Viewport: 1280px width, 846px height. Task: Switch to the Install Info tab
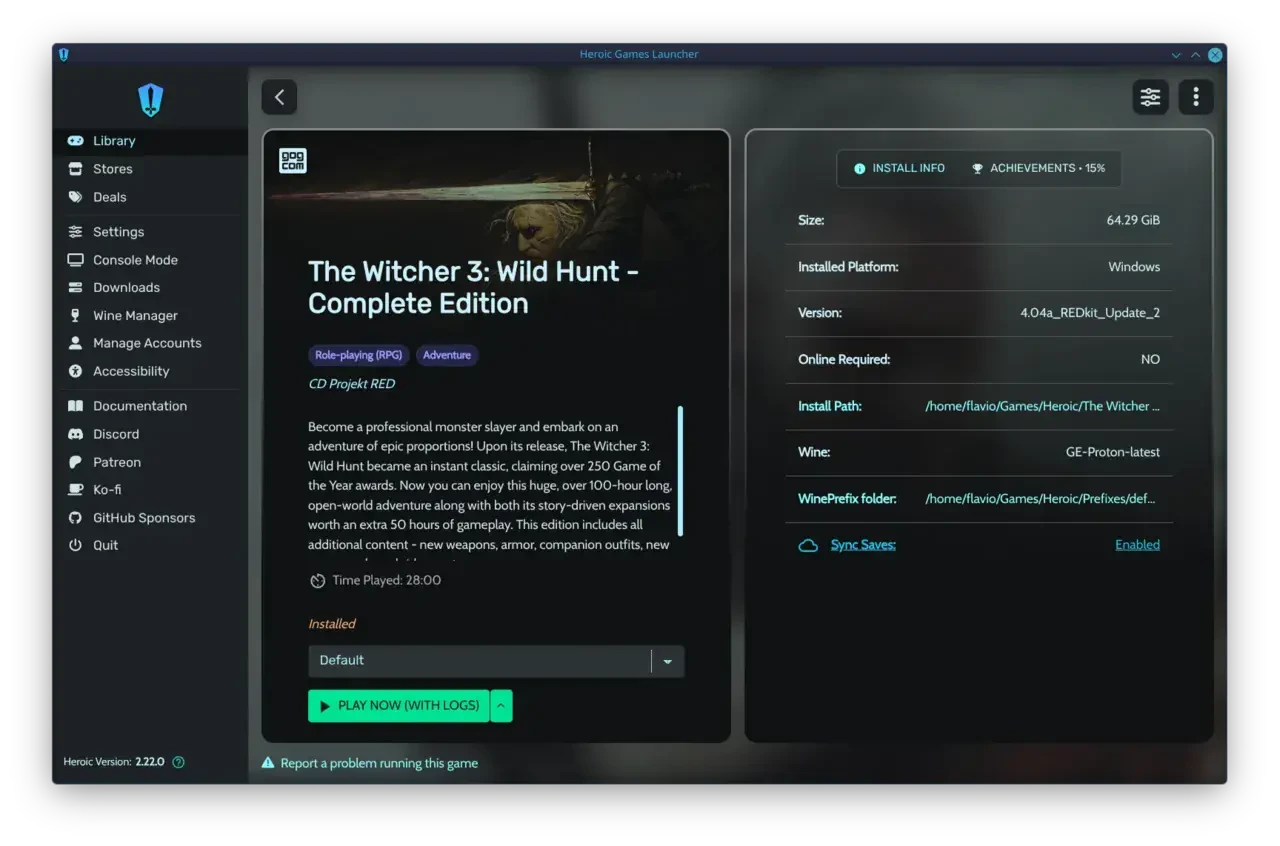899,168
